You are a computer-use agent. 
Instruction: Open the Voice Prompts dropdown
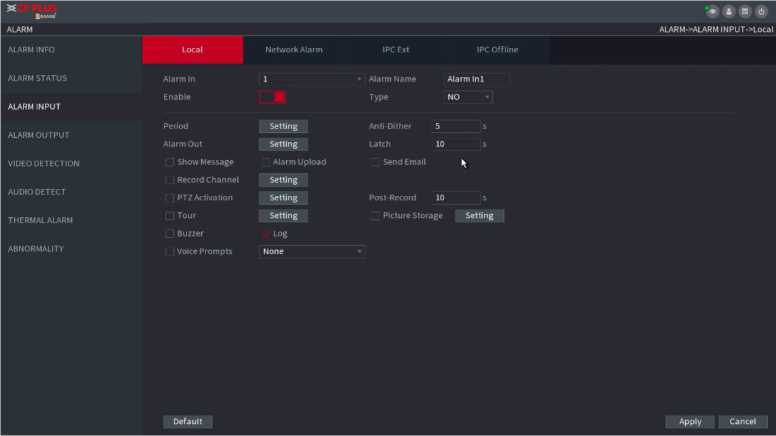(x=311, y=252)
